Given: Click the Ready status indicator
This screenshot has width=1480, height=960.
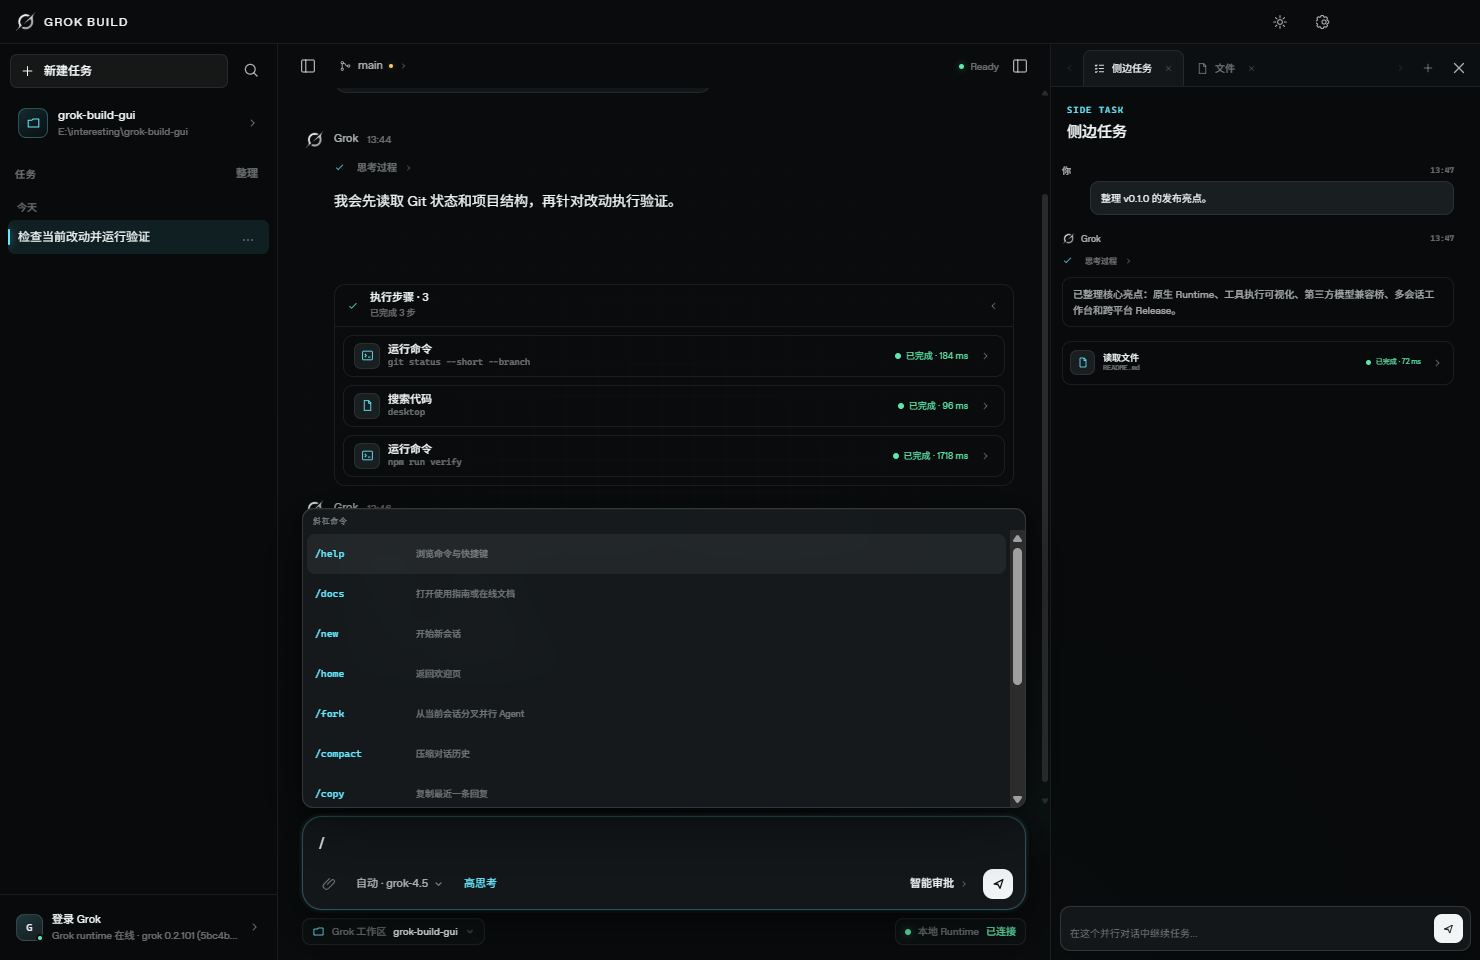Looking at the screenshot, I should pyautogui.click(x=979, y=67).
